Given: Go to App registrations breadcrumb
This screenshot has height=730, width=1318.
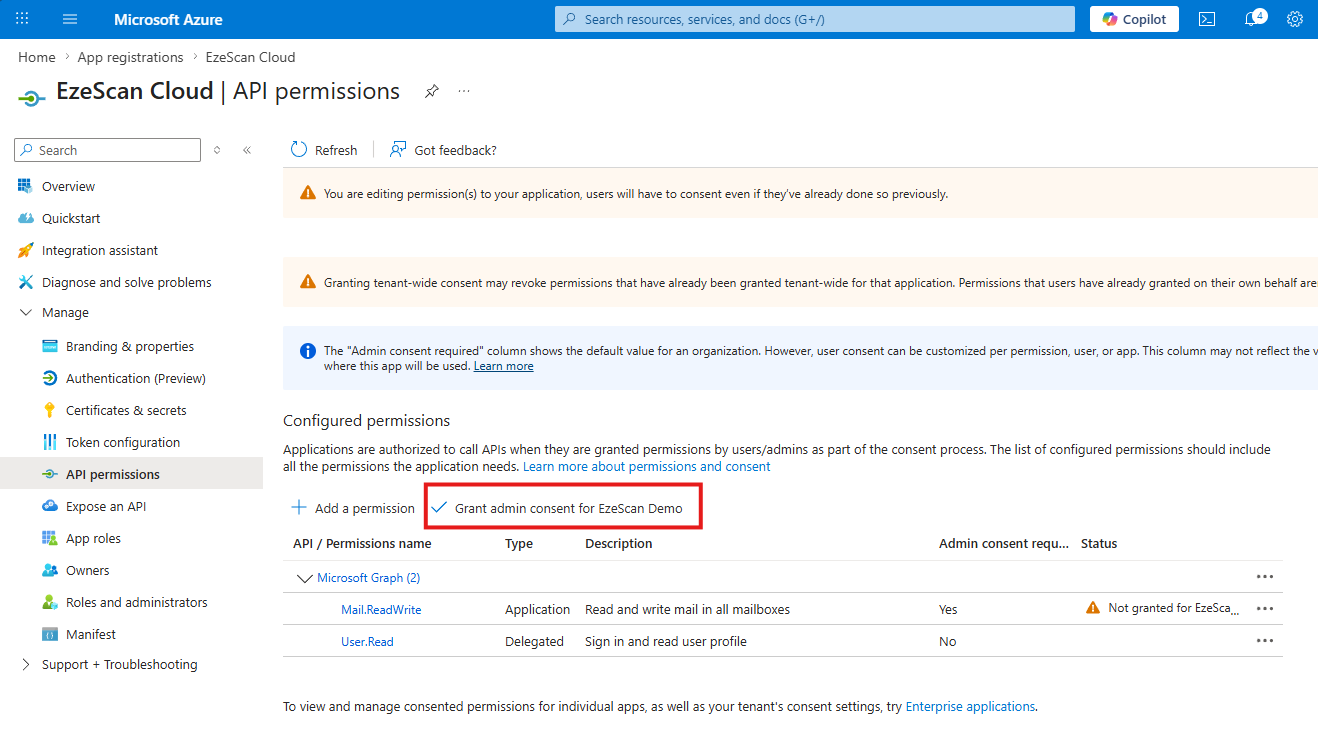Looking at the screenshot, I should [130, 57].
